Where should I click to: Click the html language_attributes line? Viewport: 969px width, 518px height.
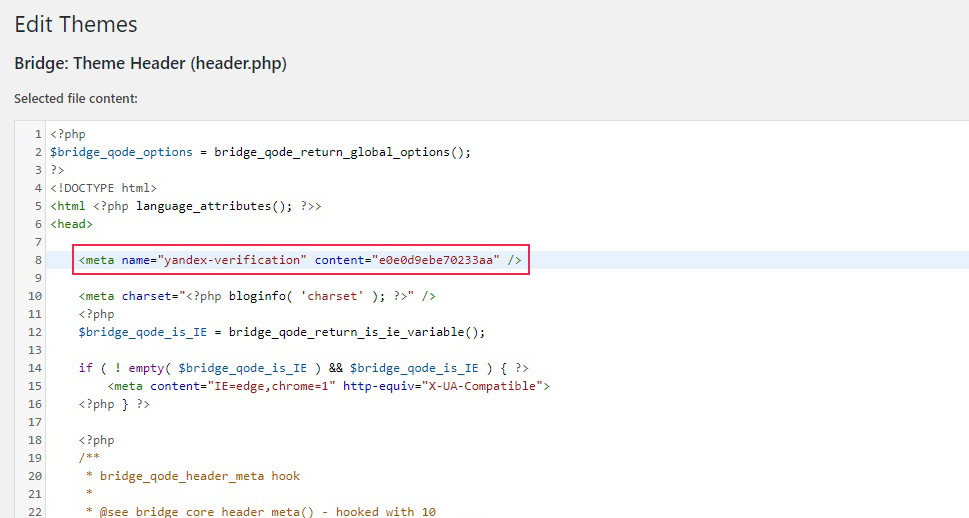tap(186, 206)
